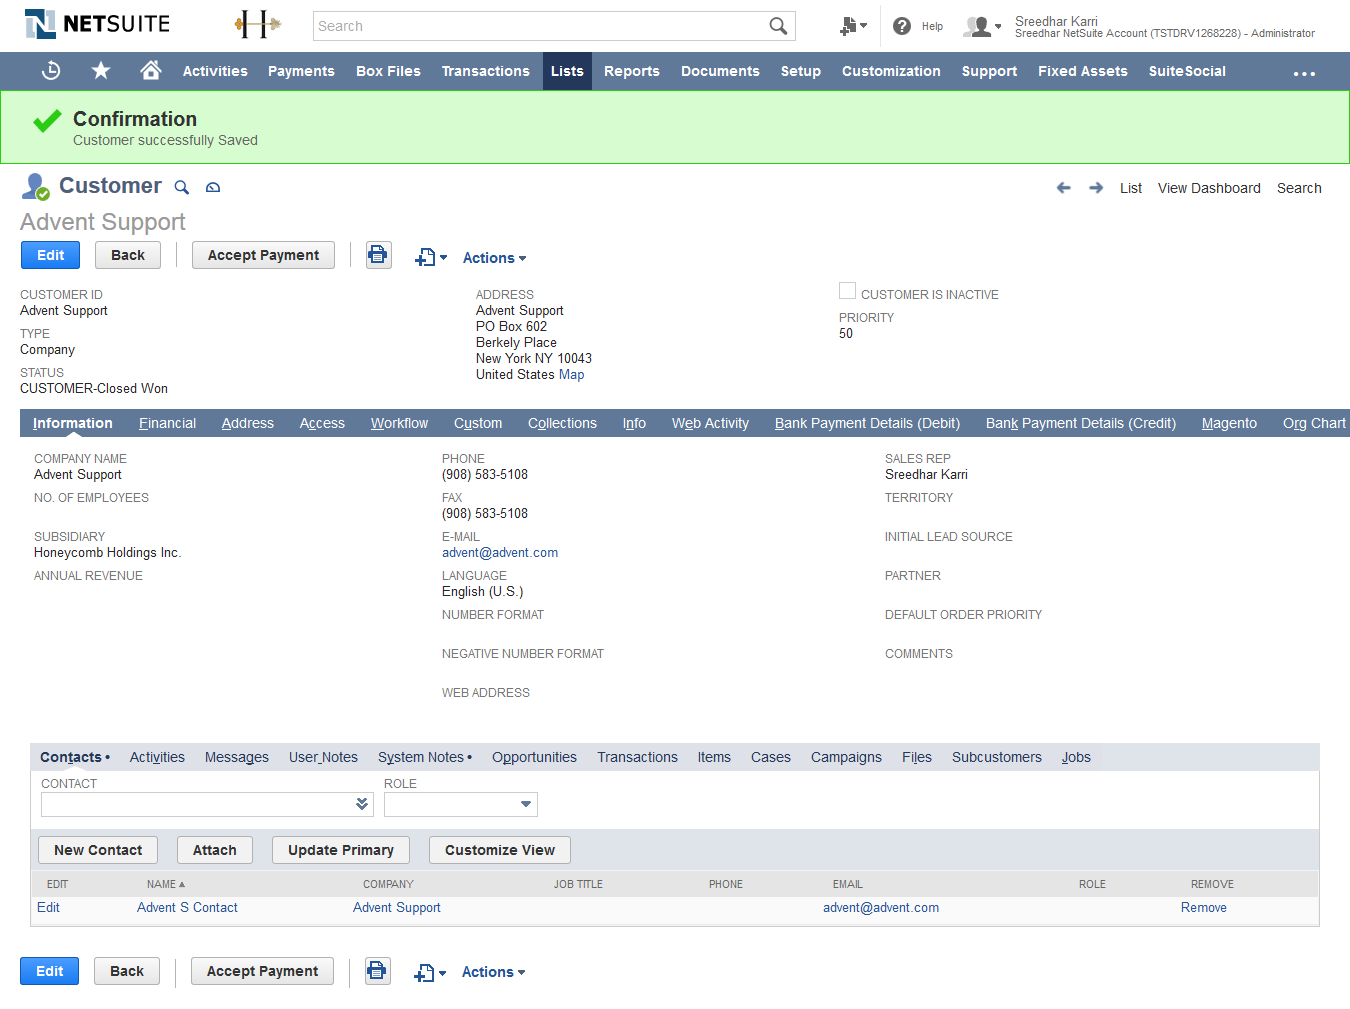Switch to the Magento tab
Image resolution: width=1350 pixels, height=1009 pixels.
point(1229,423)
